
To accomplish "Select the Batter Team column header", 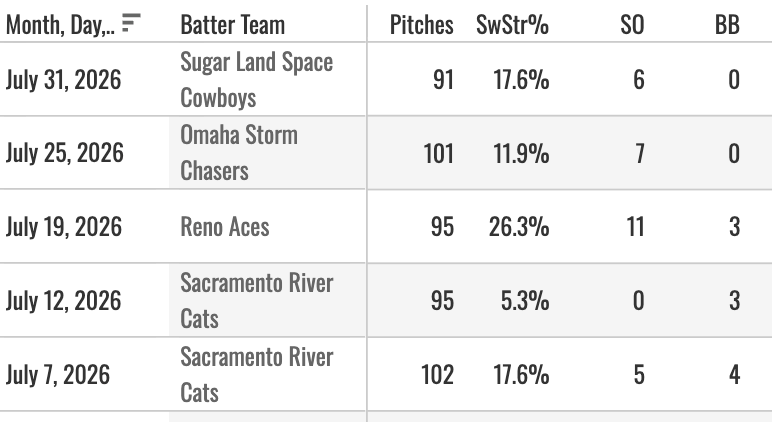I will click(x=232, y=25).
